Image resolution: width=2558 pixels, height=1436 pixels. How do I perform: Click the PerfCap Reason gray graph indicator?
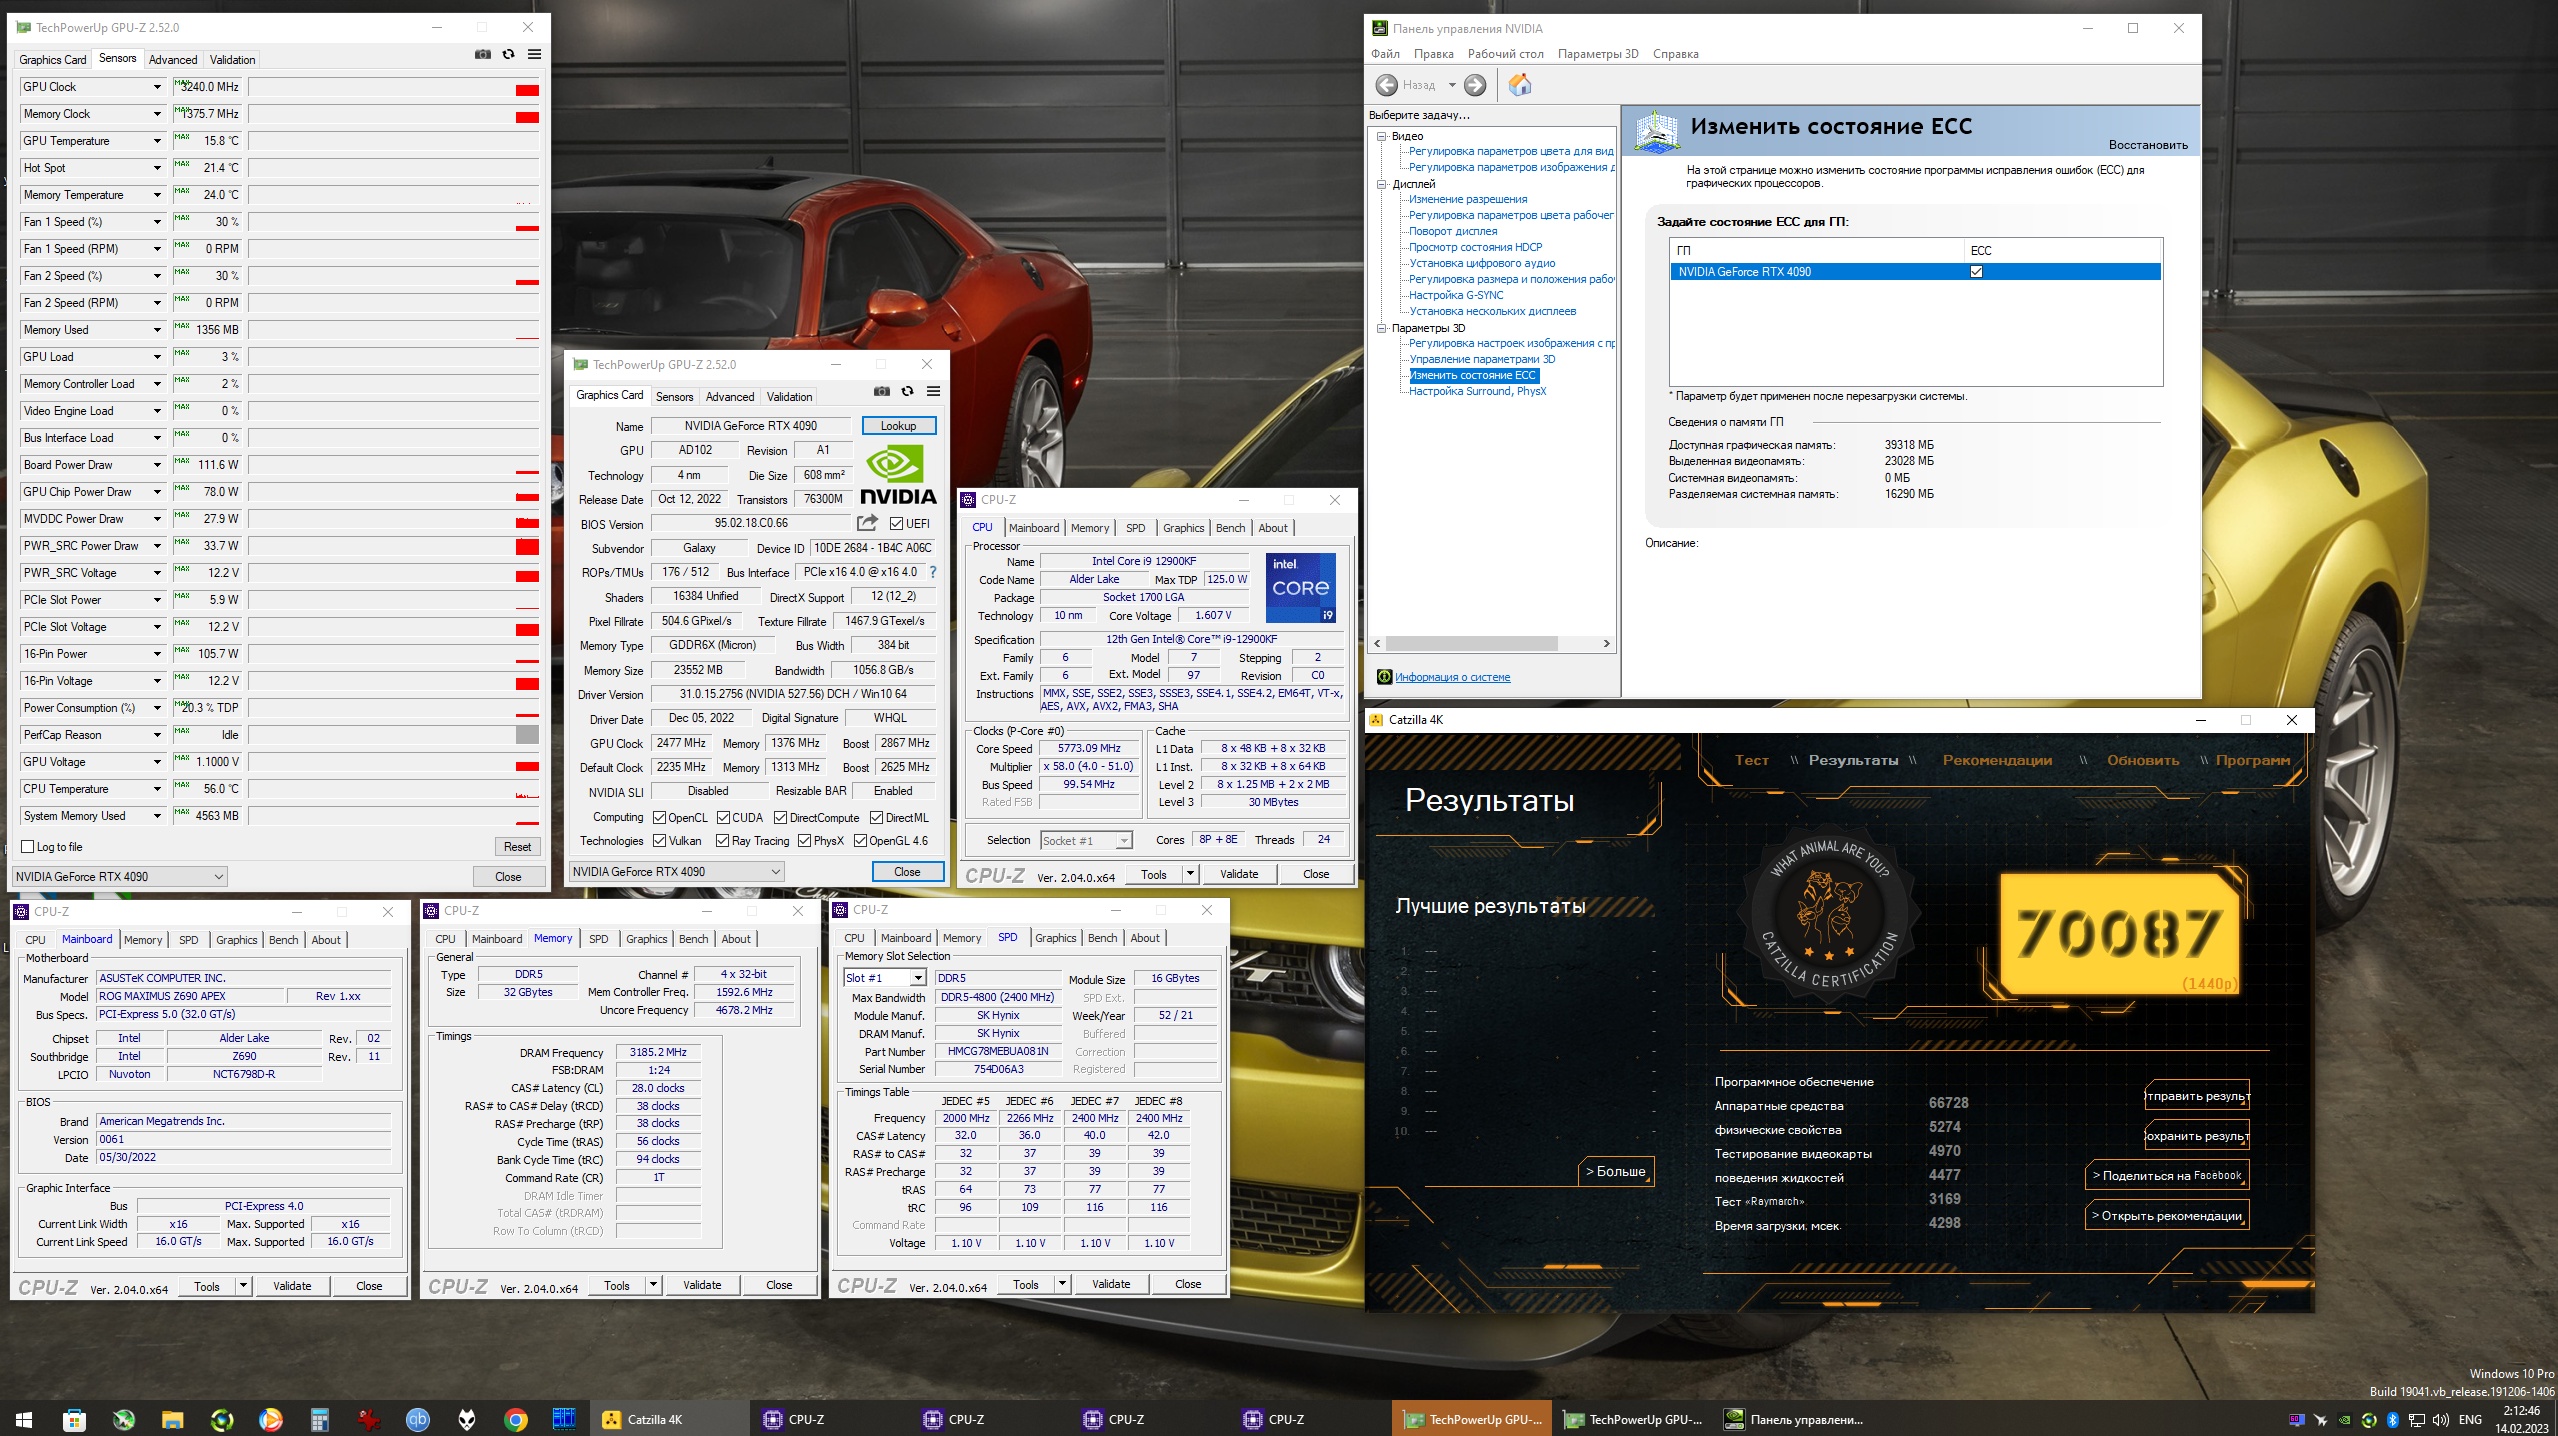pyautogui.click(x=527, y=735)
